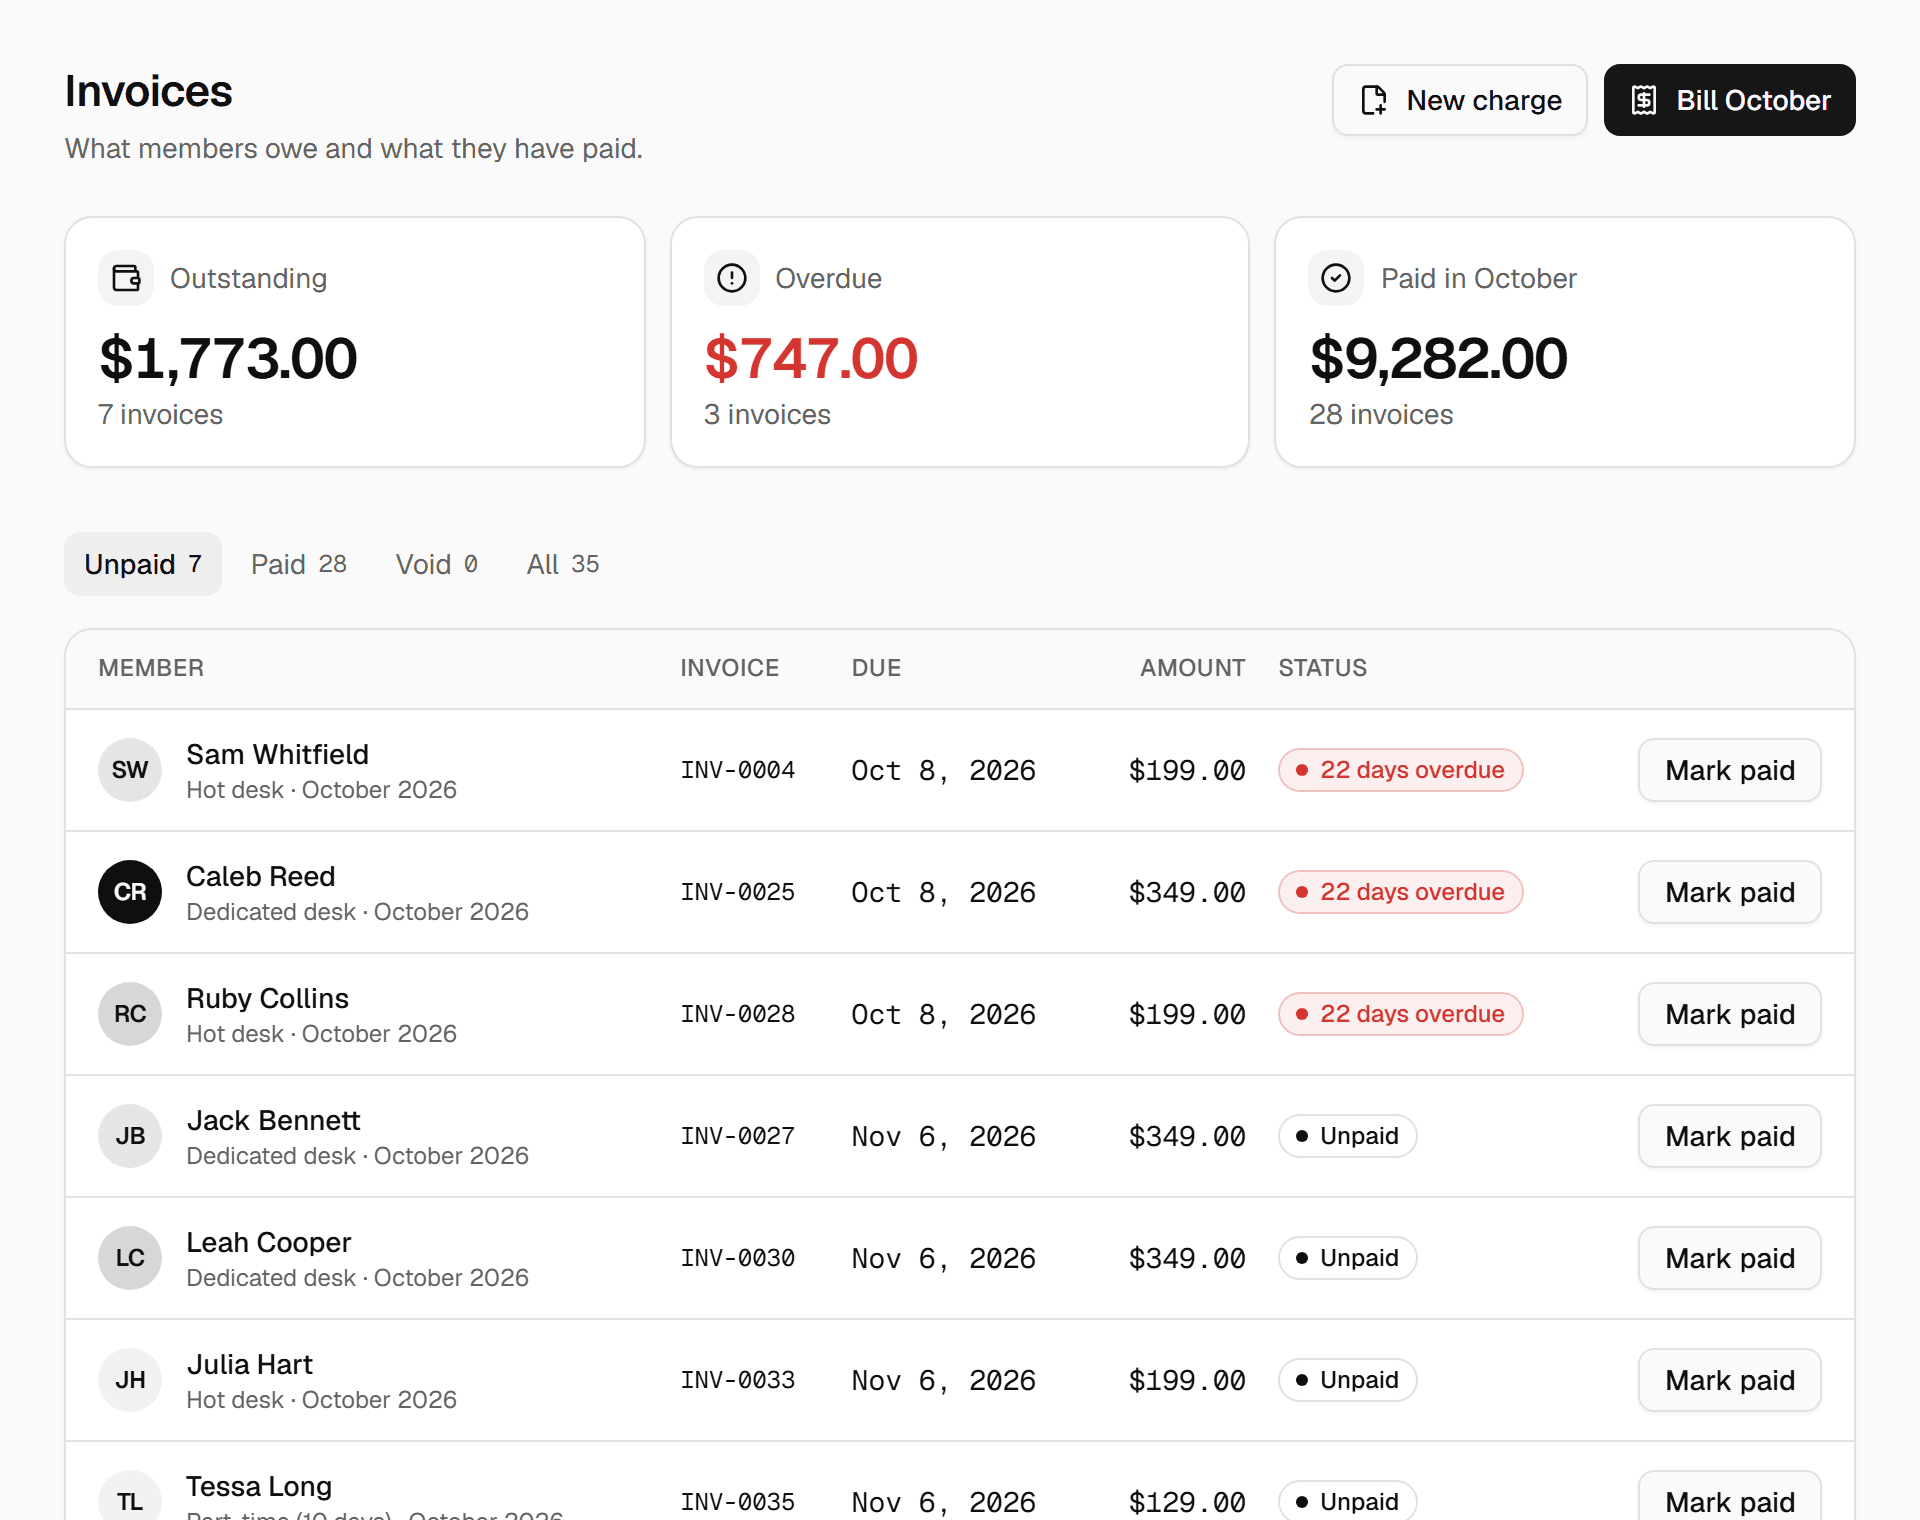
Task: Click the Ruby Collins member name
Action: (x=268, y=998)
